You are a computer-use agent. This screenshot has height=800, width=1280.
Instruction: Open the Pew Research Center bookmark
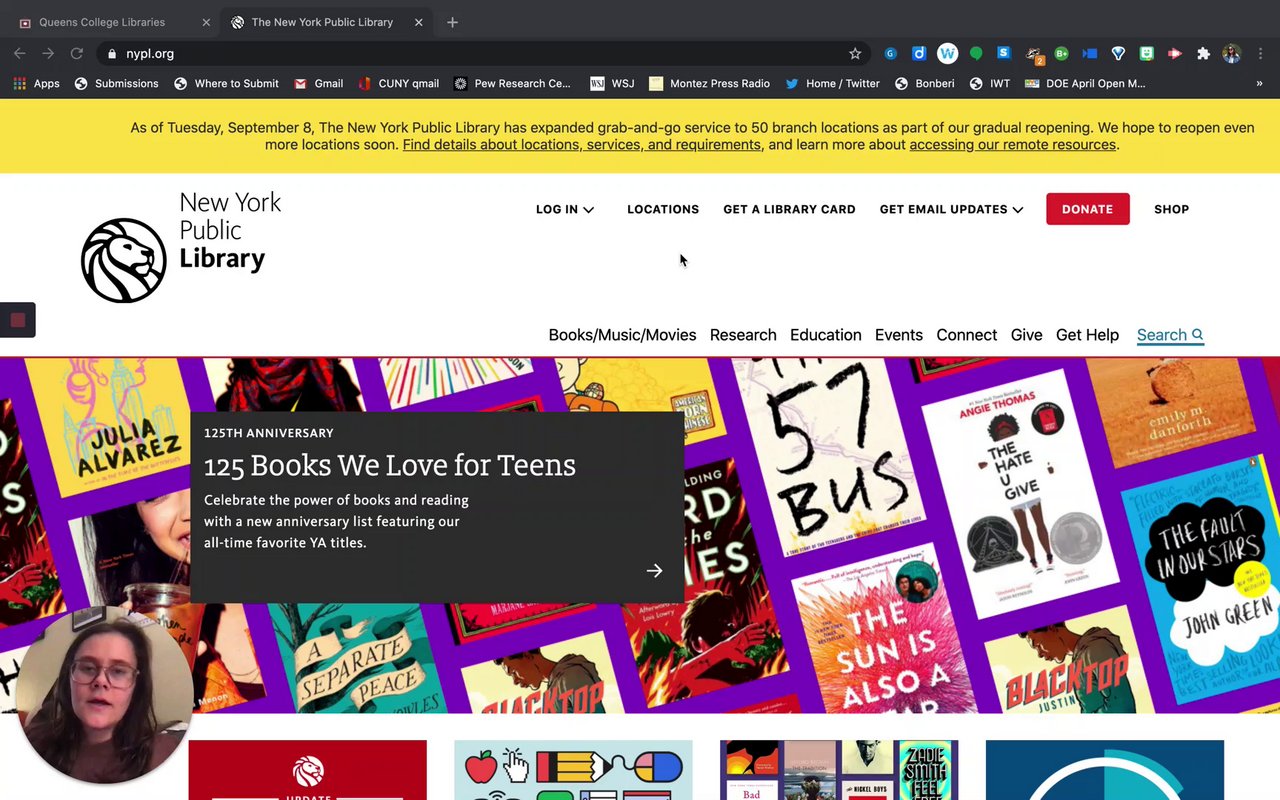point(512,84)
